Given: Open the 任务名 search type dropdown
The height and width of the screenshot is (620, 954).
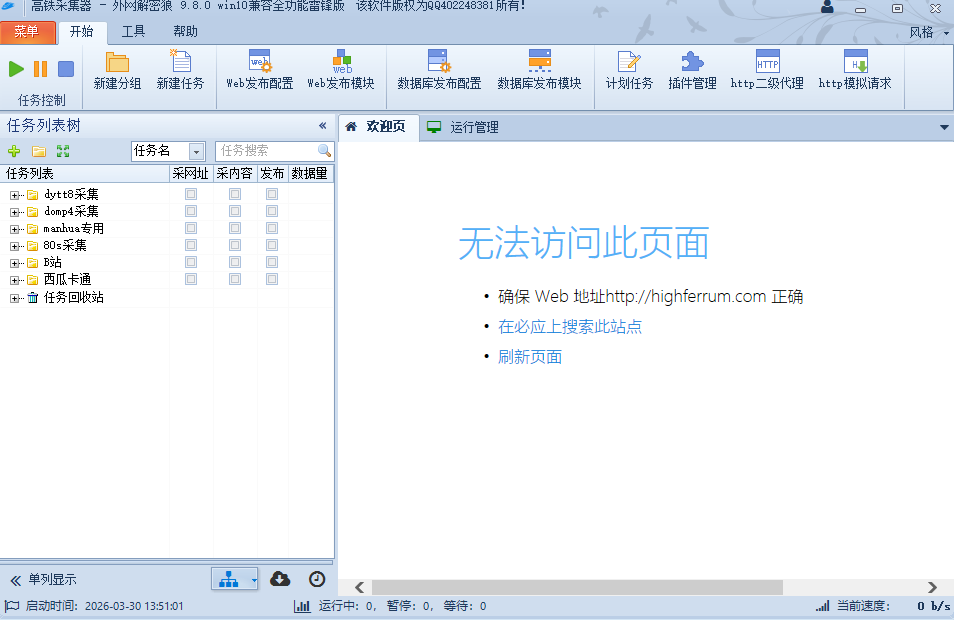Looking at the screenshot, I should coord(197,151).
